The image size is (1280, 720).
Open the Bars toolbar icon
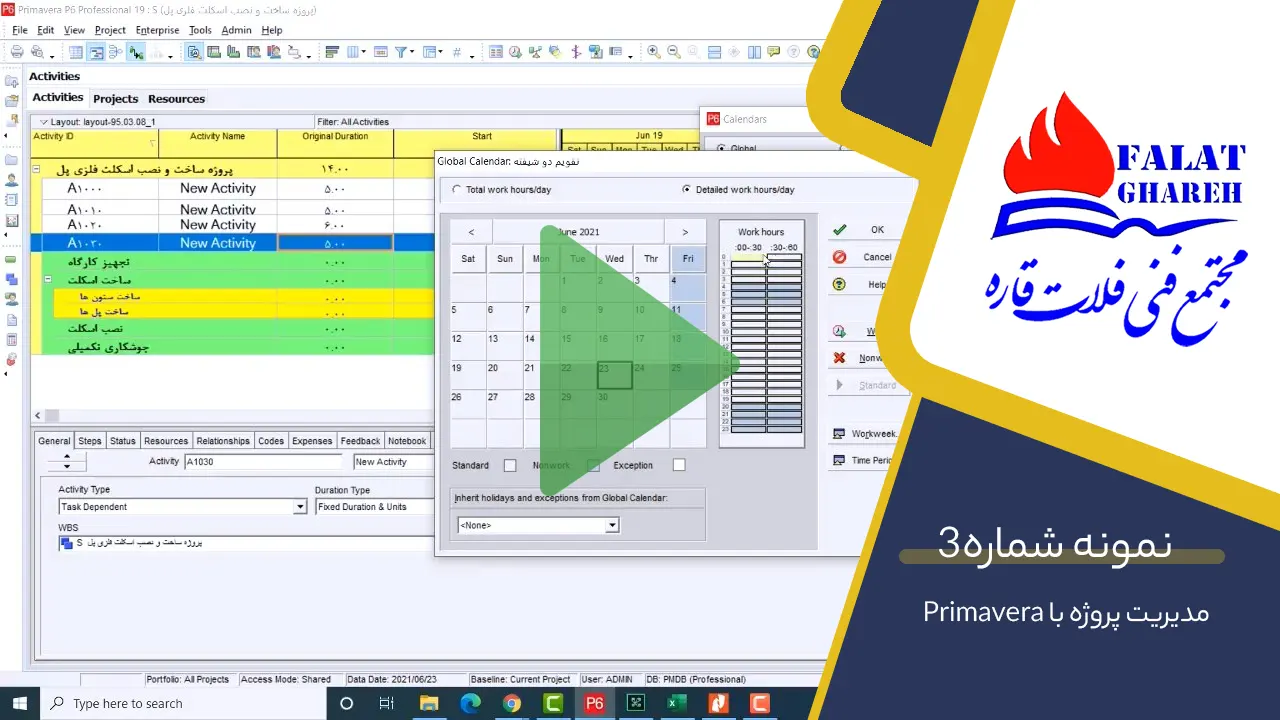(x=332, y=52)
